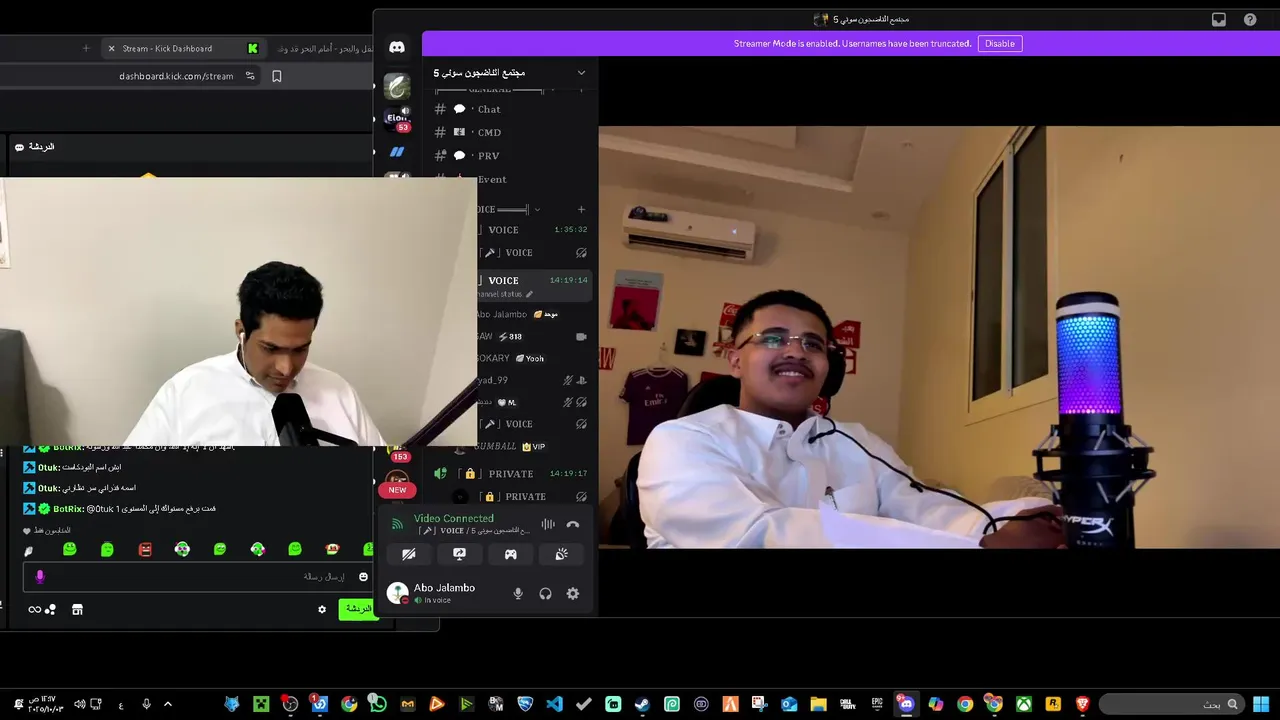The width and height of the screenshot is (1280, 720).
Task: Open Brave browser from the taskbar
Action: pos(1082,704)
